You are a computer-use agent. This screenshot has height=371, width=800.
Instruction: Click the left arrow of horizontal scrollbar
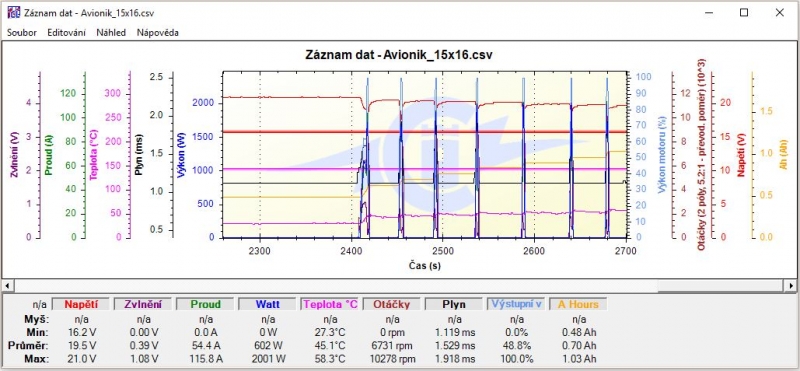[7, 285]
